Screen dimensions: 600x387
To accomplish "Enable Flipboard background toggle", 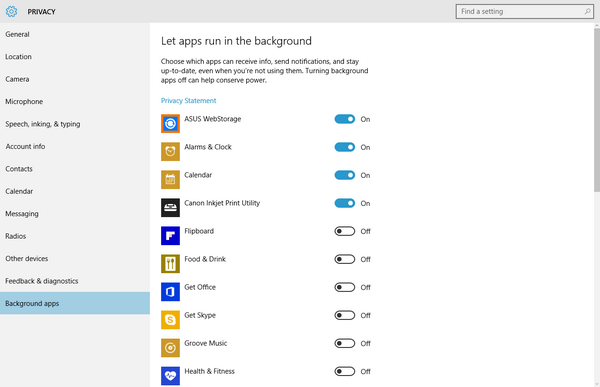I will coord(345,231).
